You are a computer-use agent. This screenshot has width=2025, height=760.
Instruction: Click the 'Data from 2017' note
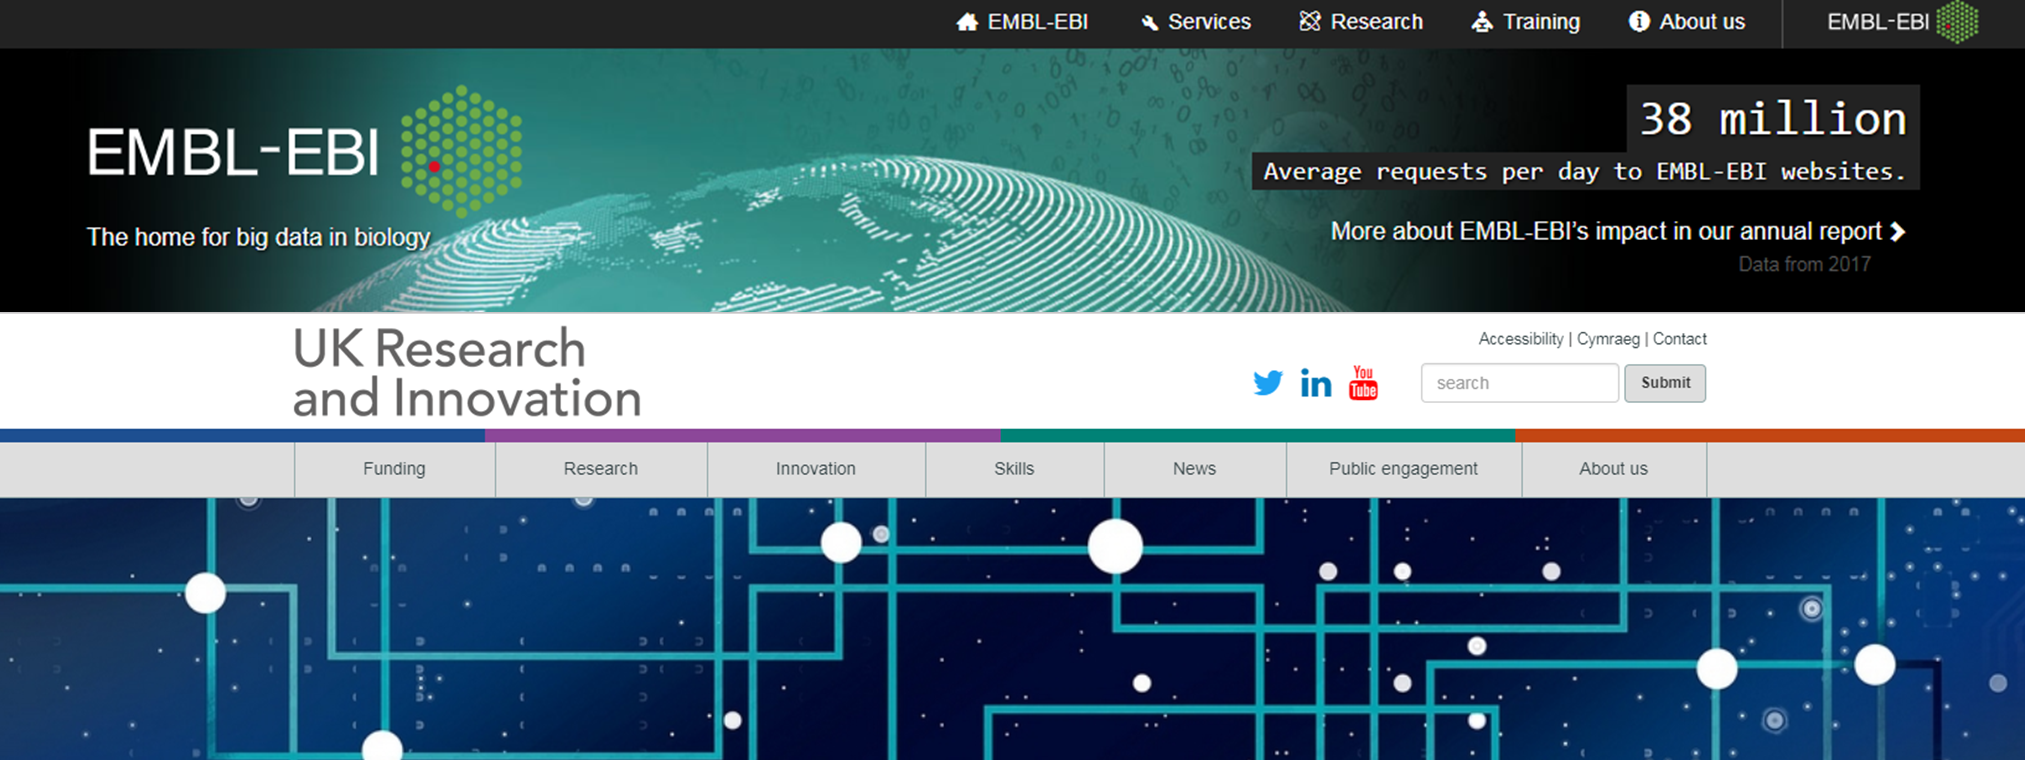click(1804, 265)
